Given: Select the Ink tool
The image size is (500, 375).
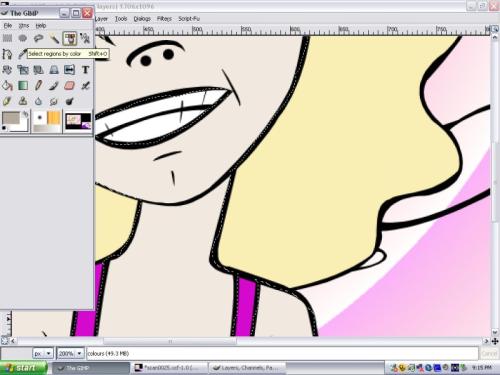Looking at the screenshot, I should point(7,101).
